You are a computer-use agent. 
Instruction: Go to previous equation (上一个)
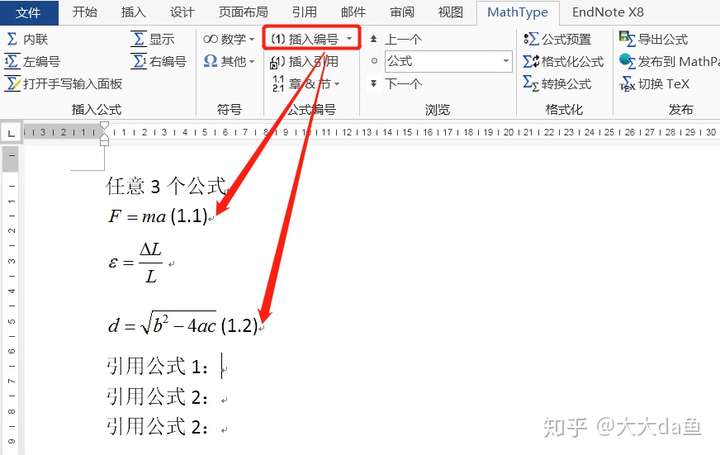(x=396, y=39)
